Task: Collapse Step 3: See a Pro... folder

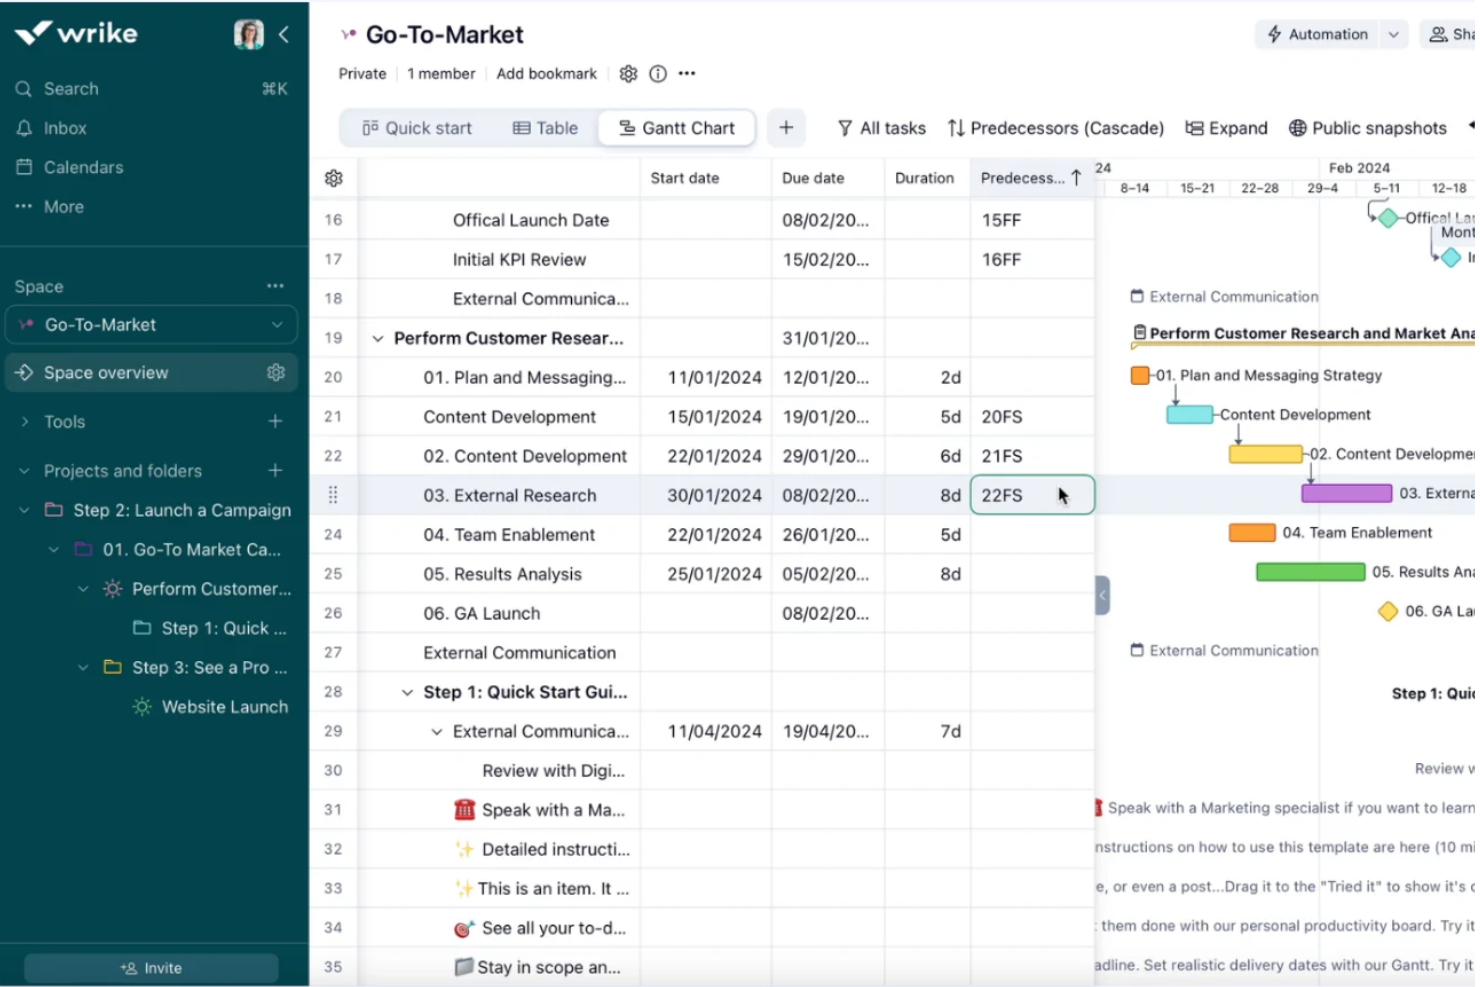Action: click(84, 667)
